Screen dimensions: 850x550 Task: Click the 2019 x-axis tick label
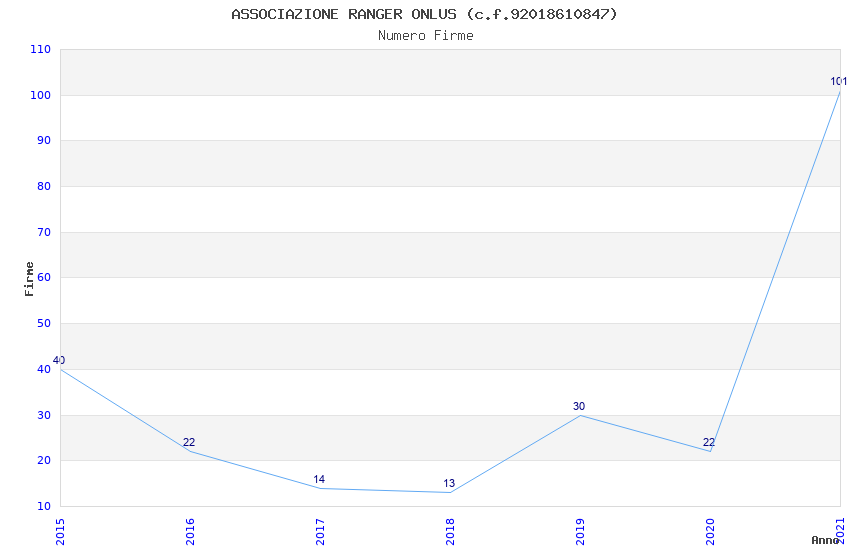point(580,532)
